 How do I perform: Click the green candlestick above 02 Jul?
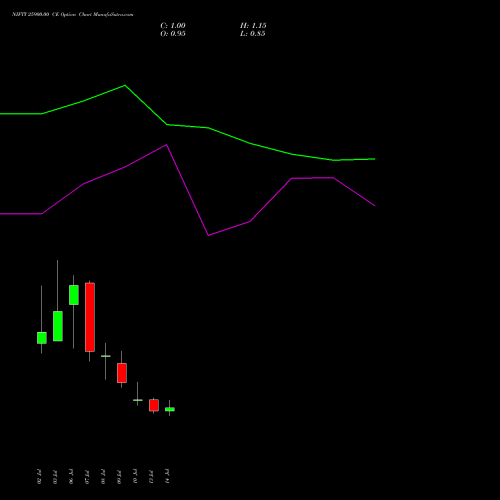pyautogui.click(x=42, y=338)
